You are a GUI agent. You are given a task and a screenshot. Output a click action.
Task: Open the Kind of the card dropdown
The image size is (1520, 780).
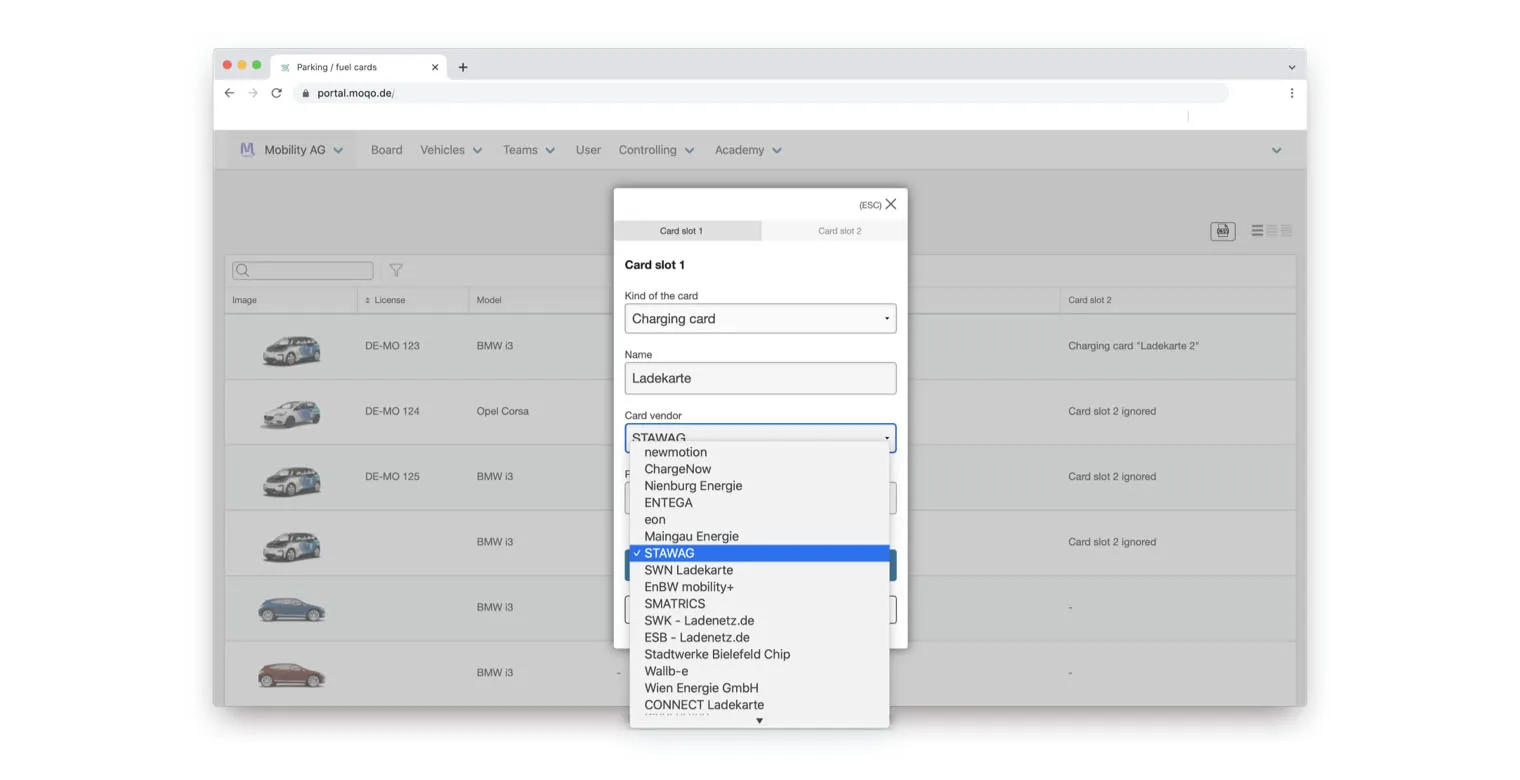click(x=760, y=319)
